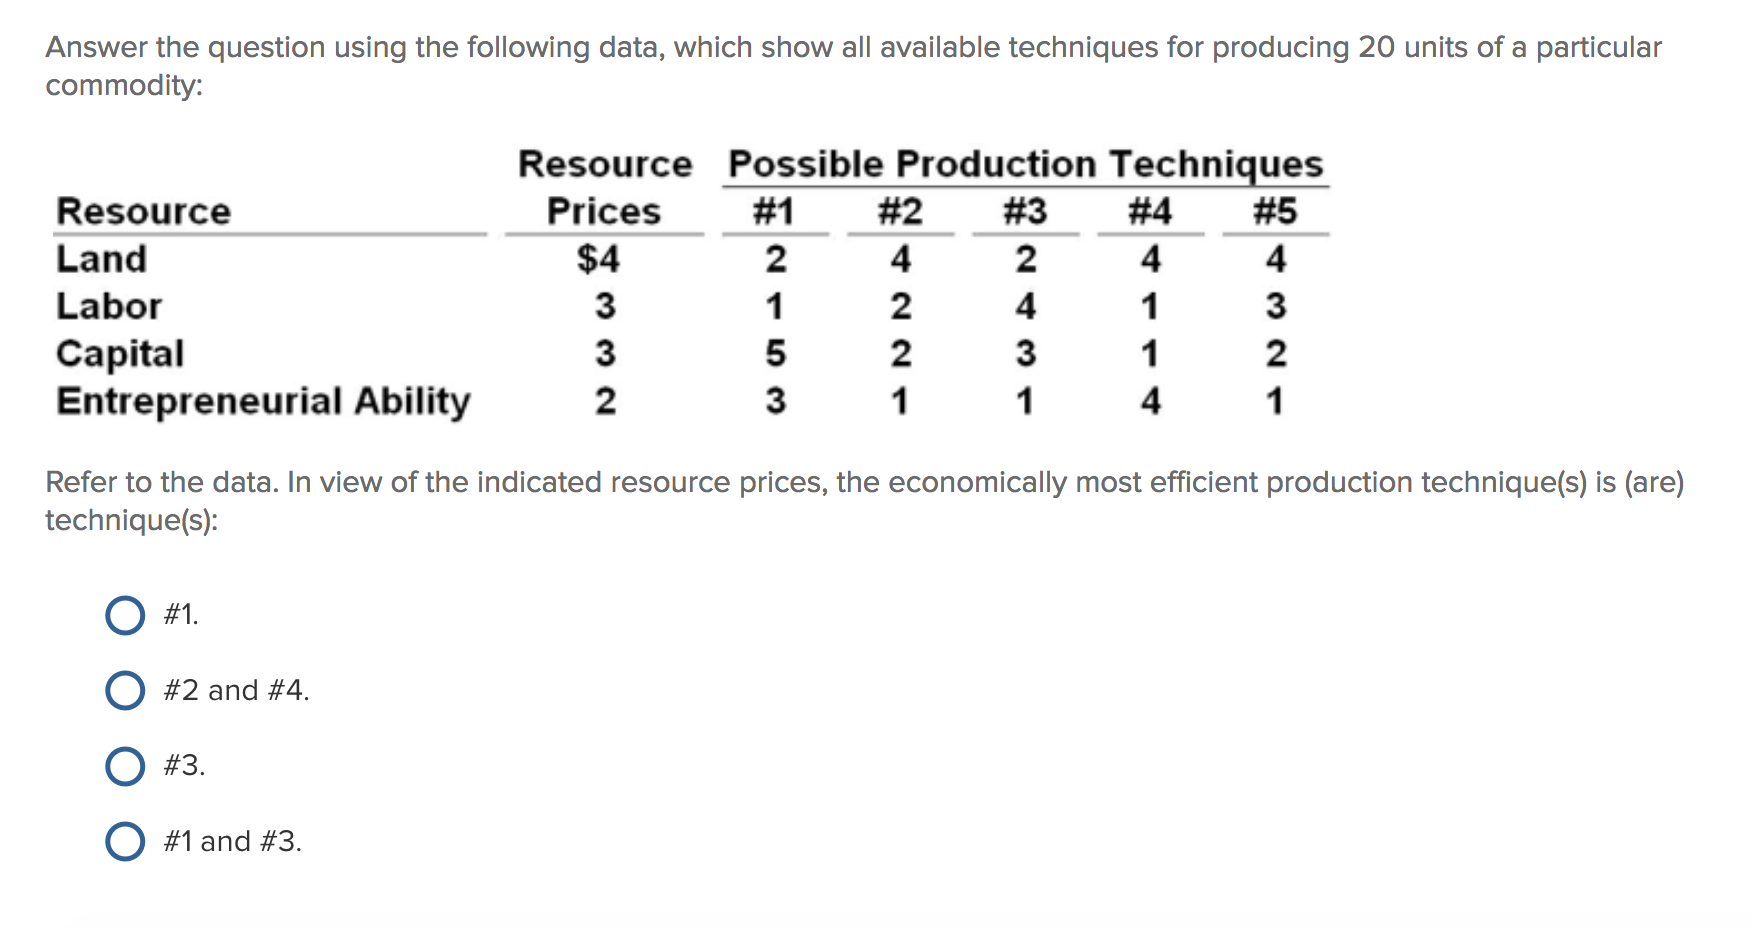The image size is (1752, 928).
Task: Click the Resource Prices column header
Action: tap(604, 187)
